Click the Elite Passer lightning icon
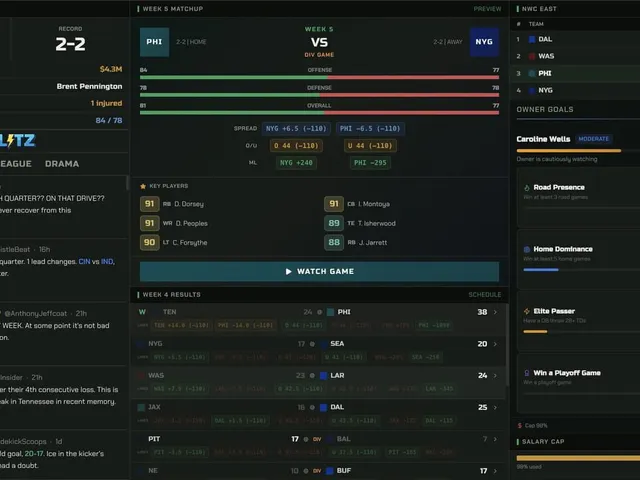This screenshot has height=480, width=640. (x=527, y=311)
